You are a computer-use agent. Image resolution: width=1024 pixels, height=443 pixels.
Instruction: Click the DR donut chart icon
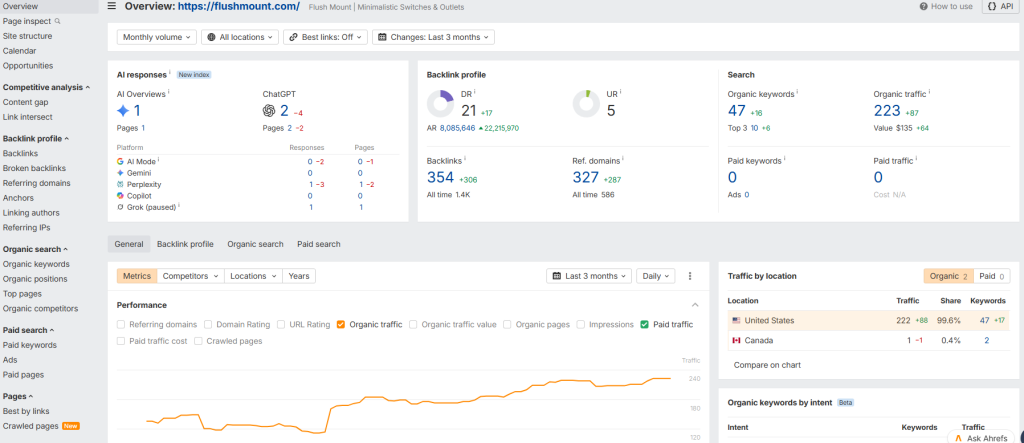pyautogui.click(x=441, y=104)
